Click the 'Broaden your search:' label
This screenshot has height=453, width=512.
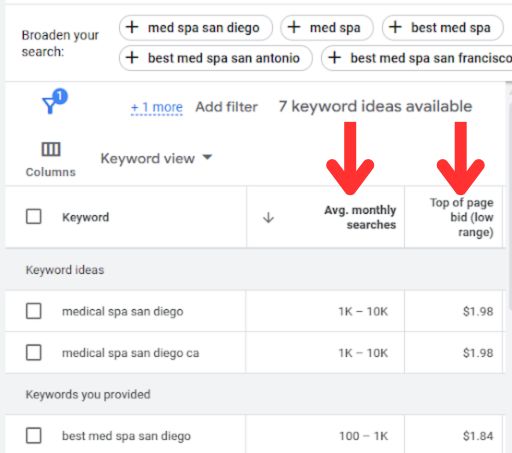(x=60, y=43)
